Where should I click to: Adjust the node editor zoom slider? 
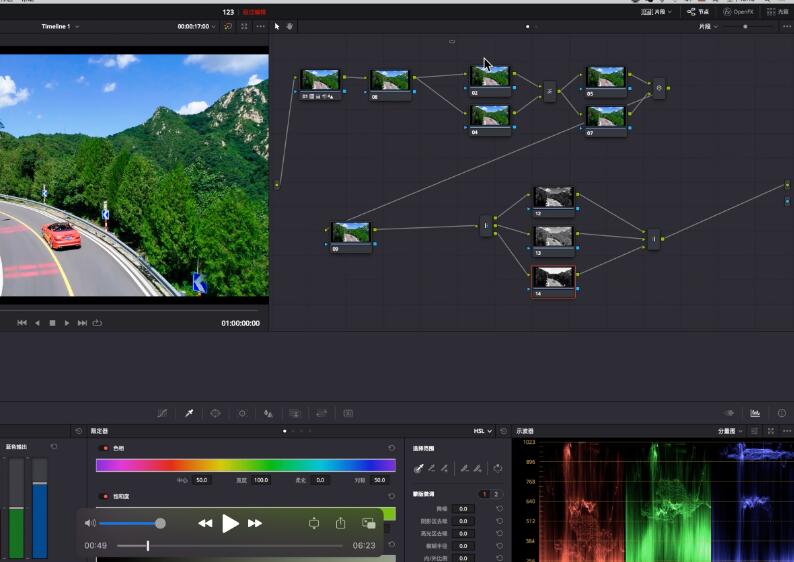(x=745, y=26)
